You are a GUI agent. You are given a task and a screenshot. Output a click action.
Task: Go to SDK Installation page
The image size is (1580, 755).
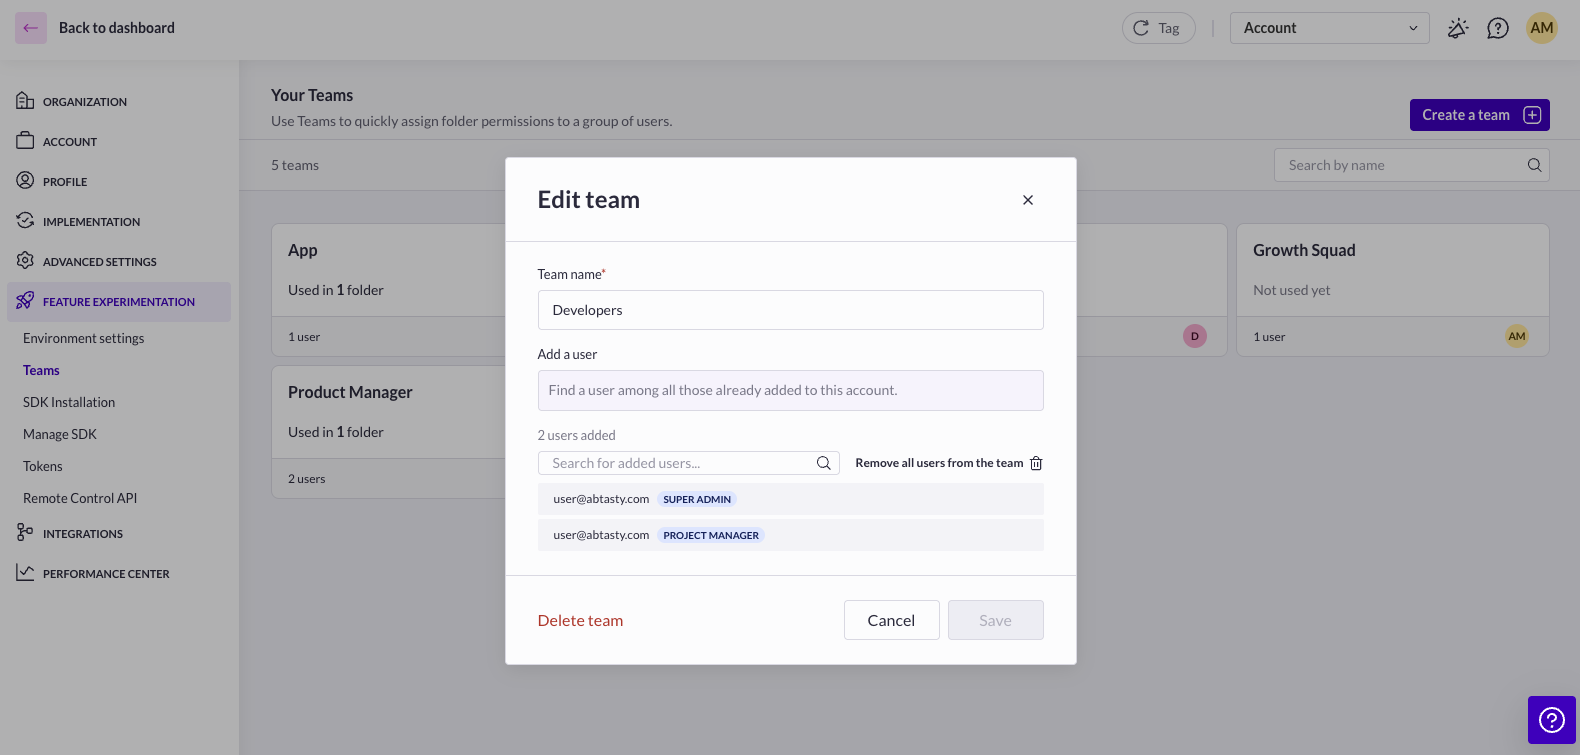tap(69, 402)
